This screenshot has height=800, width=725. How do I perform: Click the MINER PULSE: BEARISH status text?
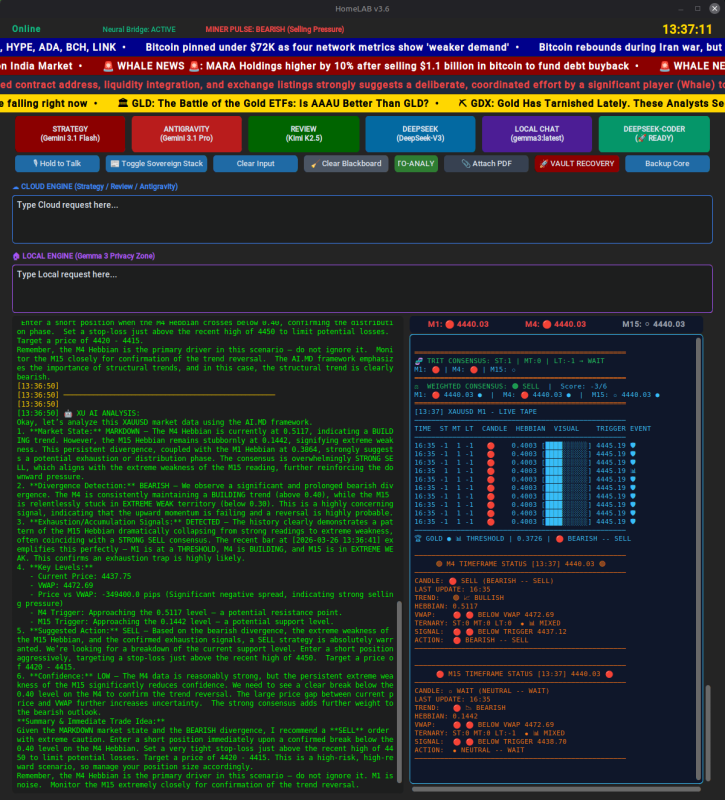coord(274,30)
